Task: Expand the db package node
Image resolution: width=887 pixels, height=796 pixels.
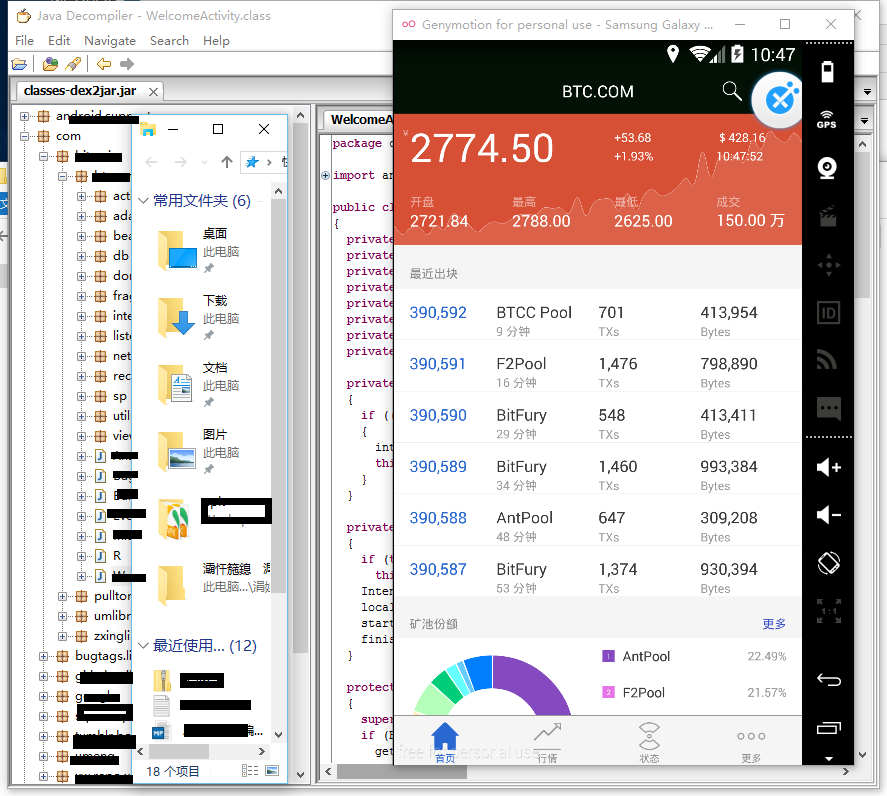Action: pyautogui.click(x=81, y=256)
